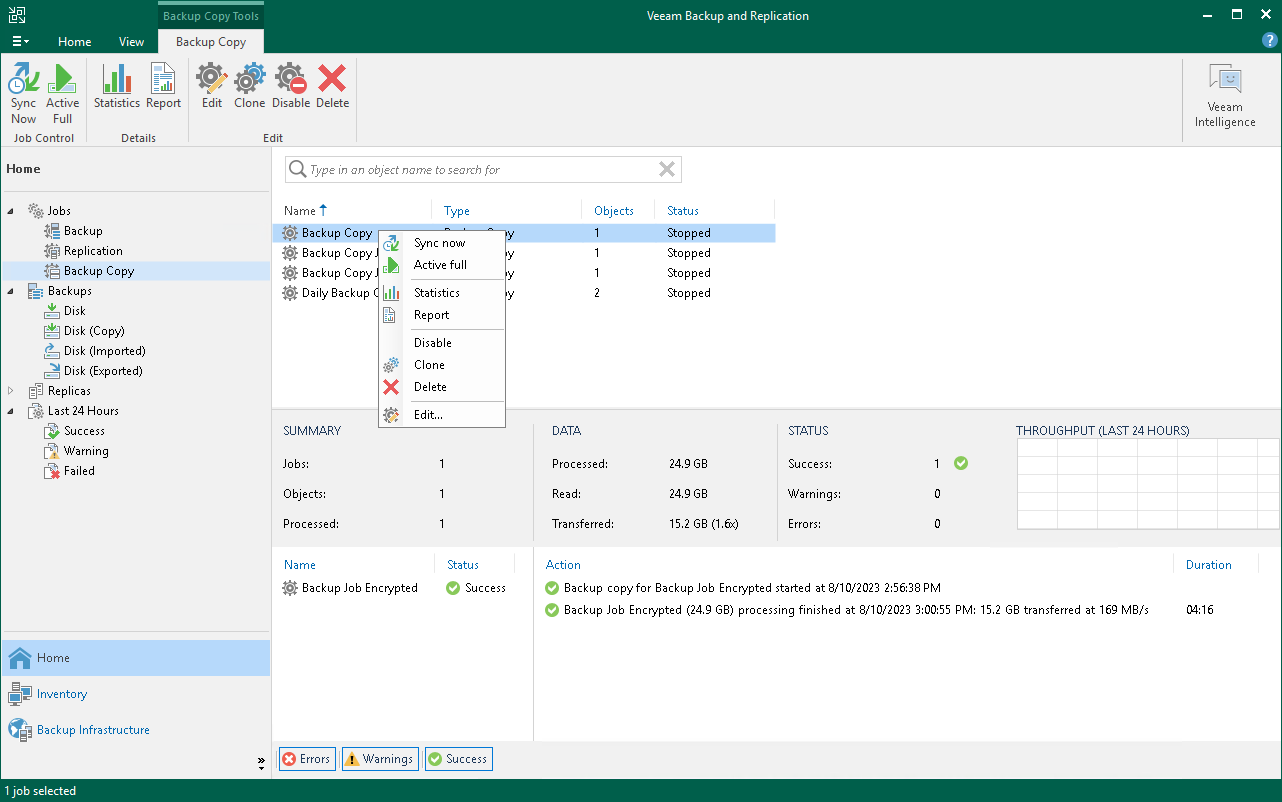The width and height of the screenshot is (1282, 802).
Task: Collapse the Last 24 Hours node
Action: coord(12,411)
